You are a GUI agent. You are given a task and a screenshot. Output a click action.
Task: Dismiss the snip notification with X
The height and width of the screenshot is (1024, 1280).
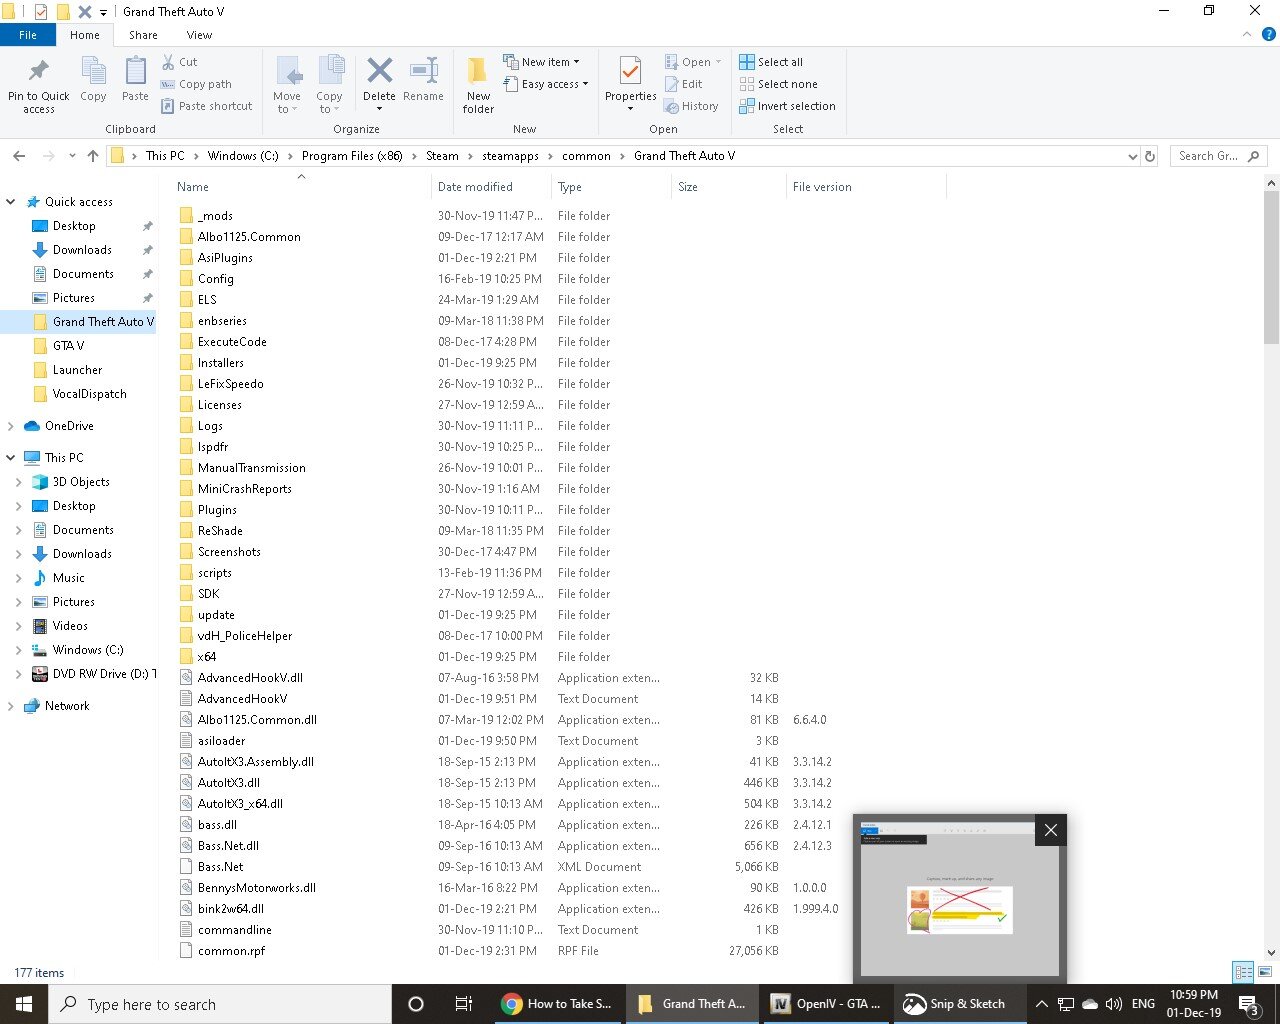[x=1050, y=830]
